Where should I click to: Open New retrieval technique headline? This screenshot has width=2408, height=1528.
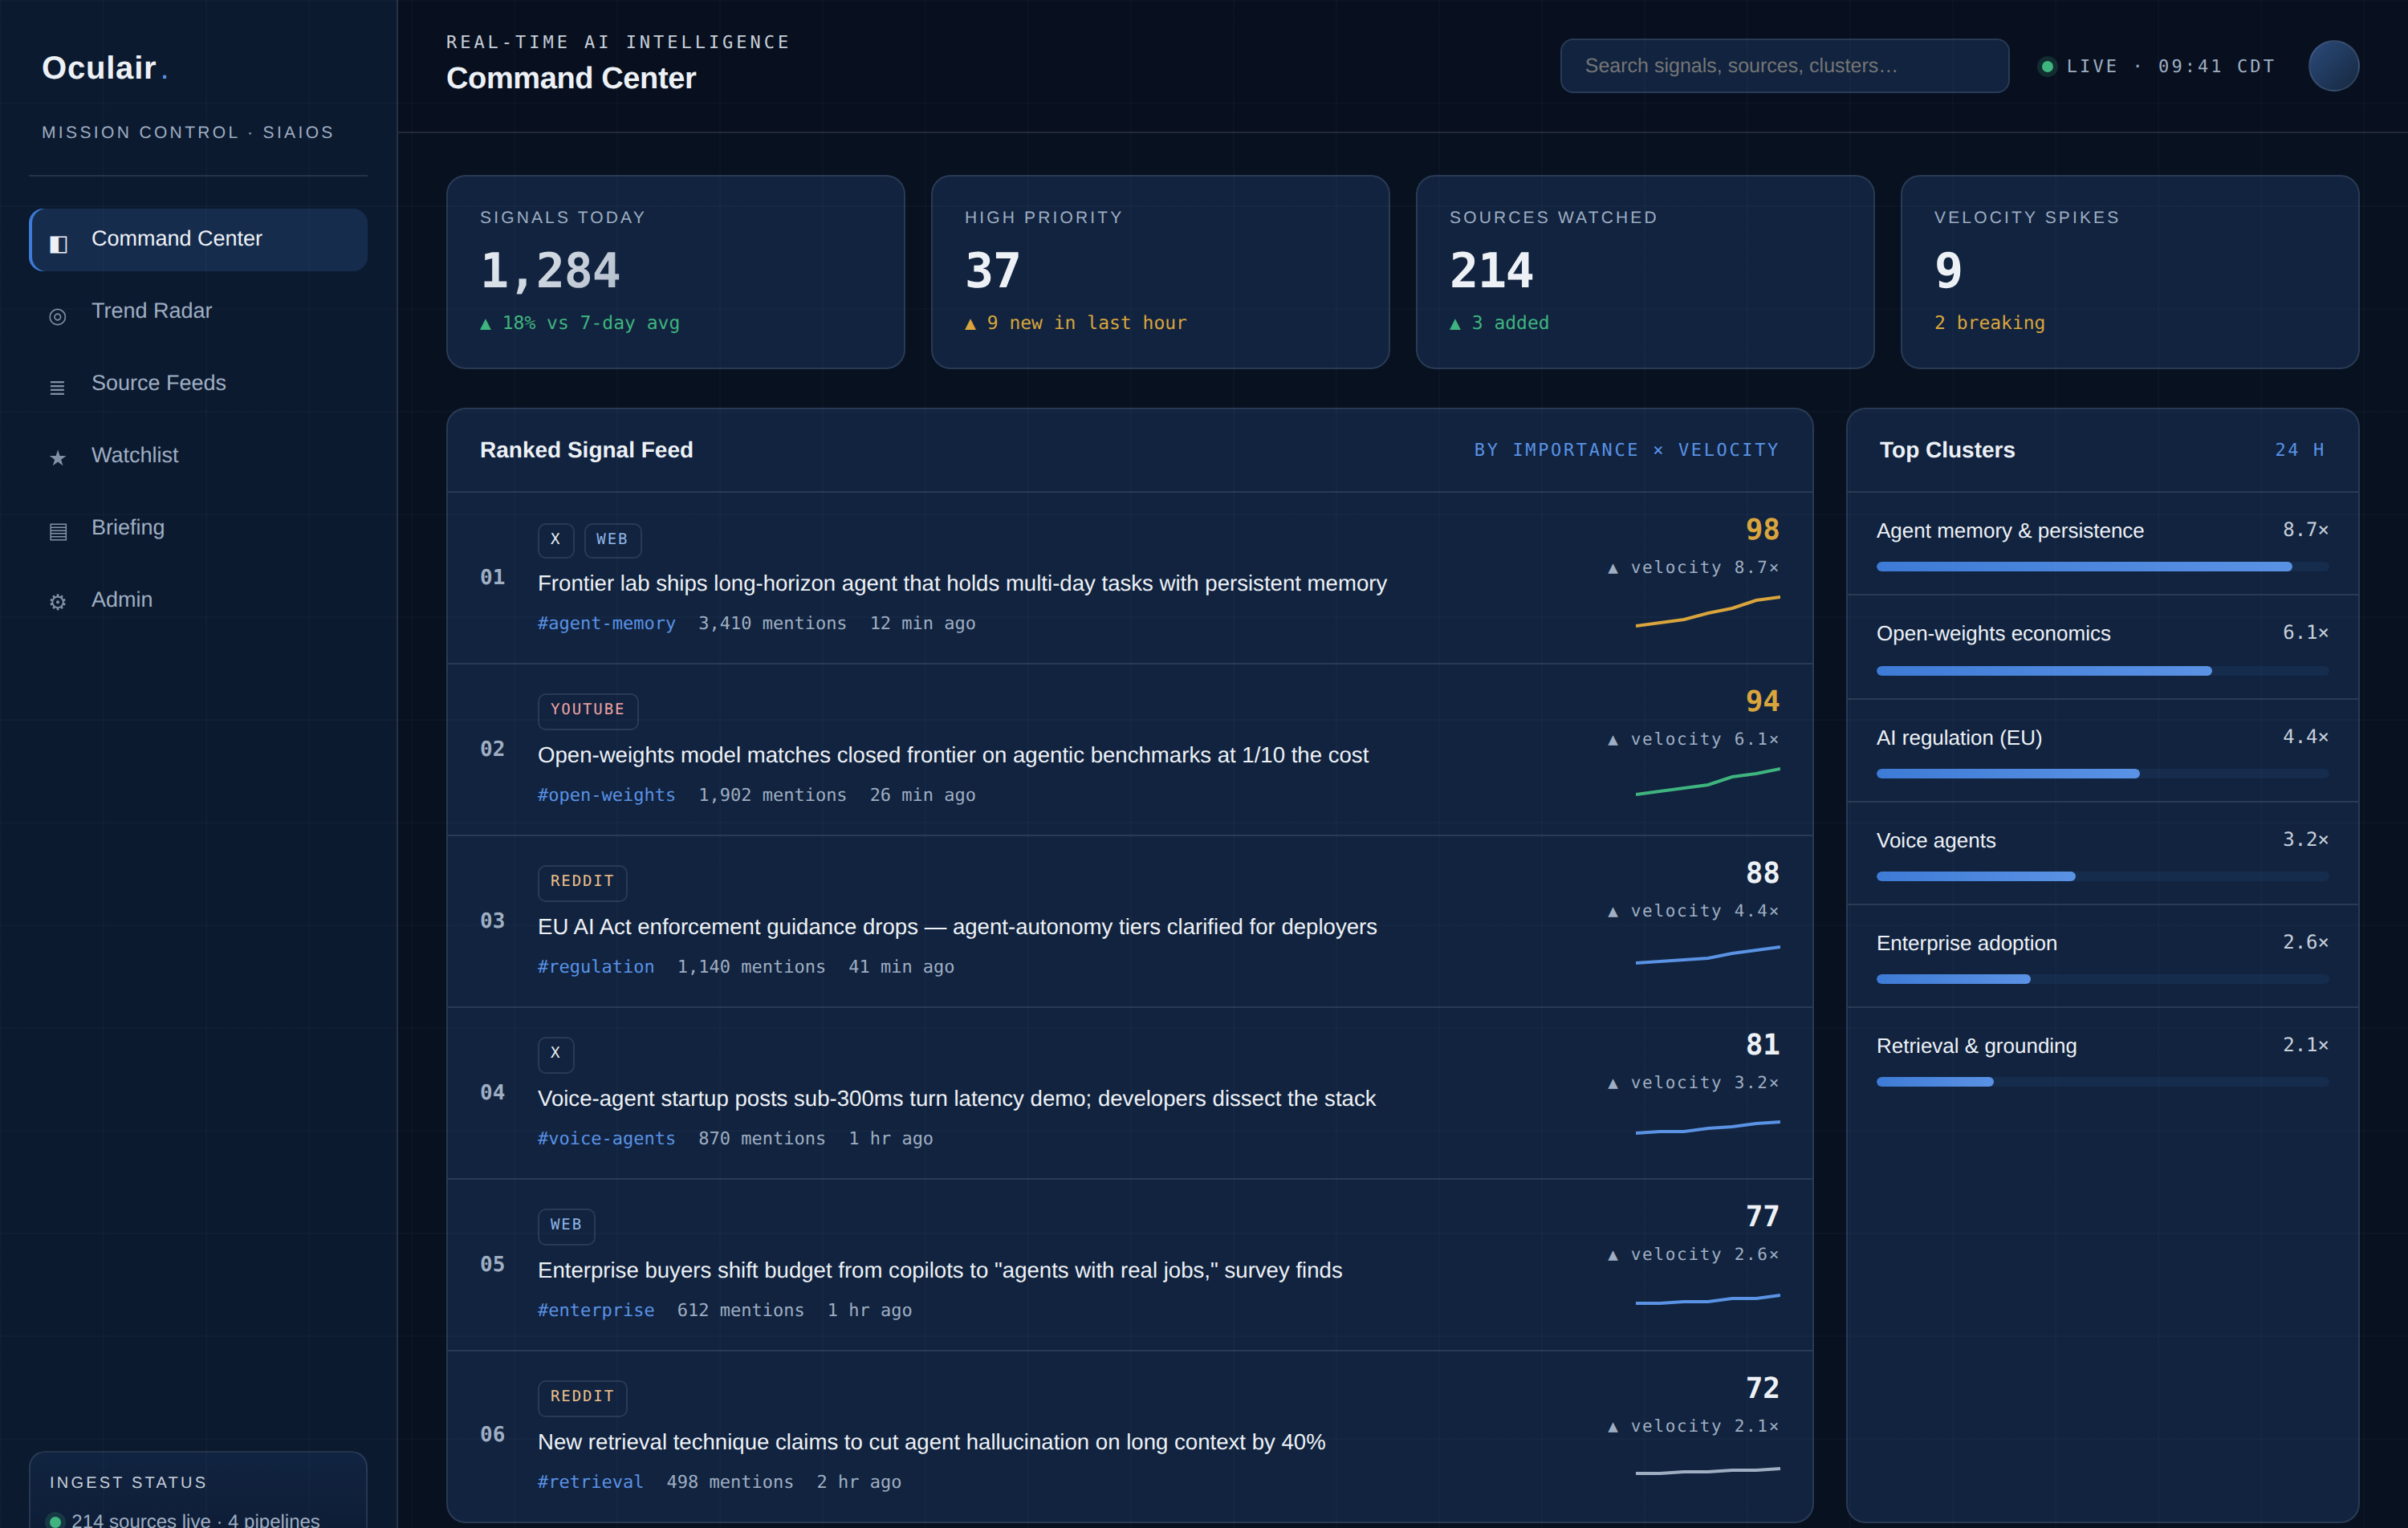click(931, 1442)
